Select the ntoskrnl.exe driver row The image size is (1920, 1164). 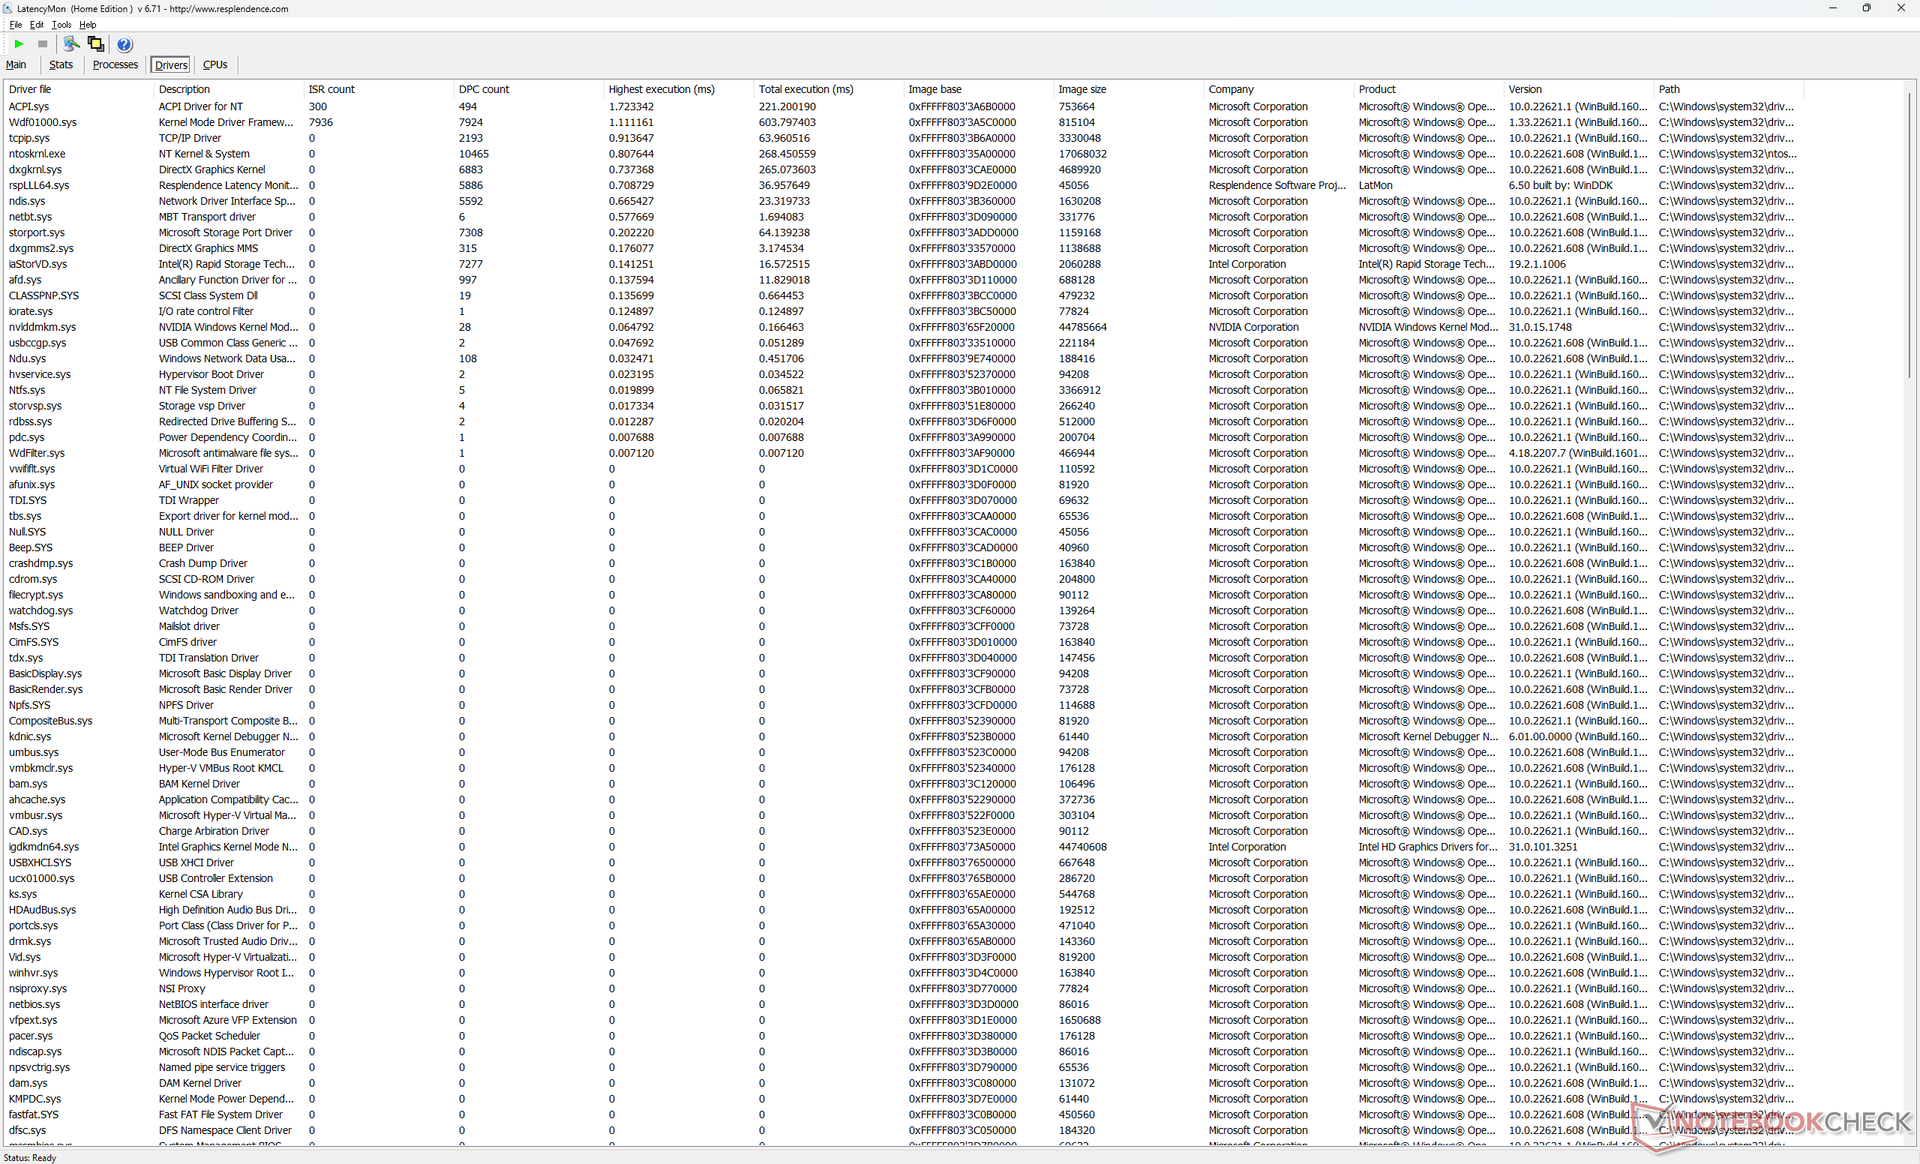pyautogui.click(x=37, y=154)
